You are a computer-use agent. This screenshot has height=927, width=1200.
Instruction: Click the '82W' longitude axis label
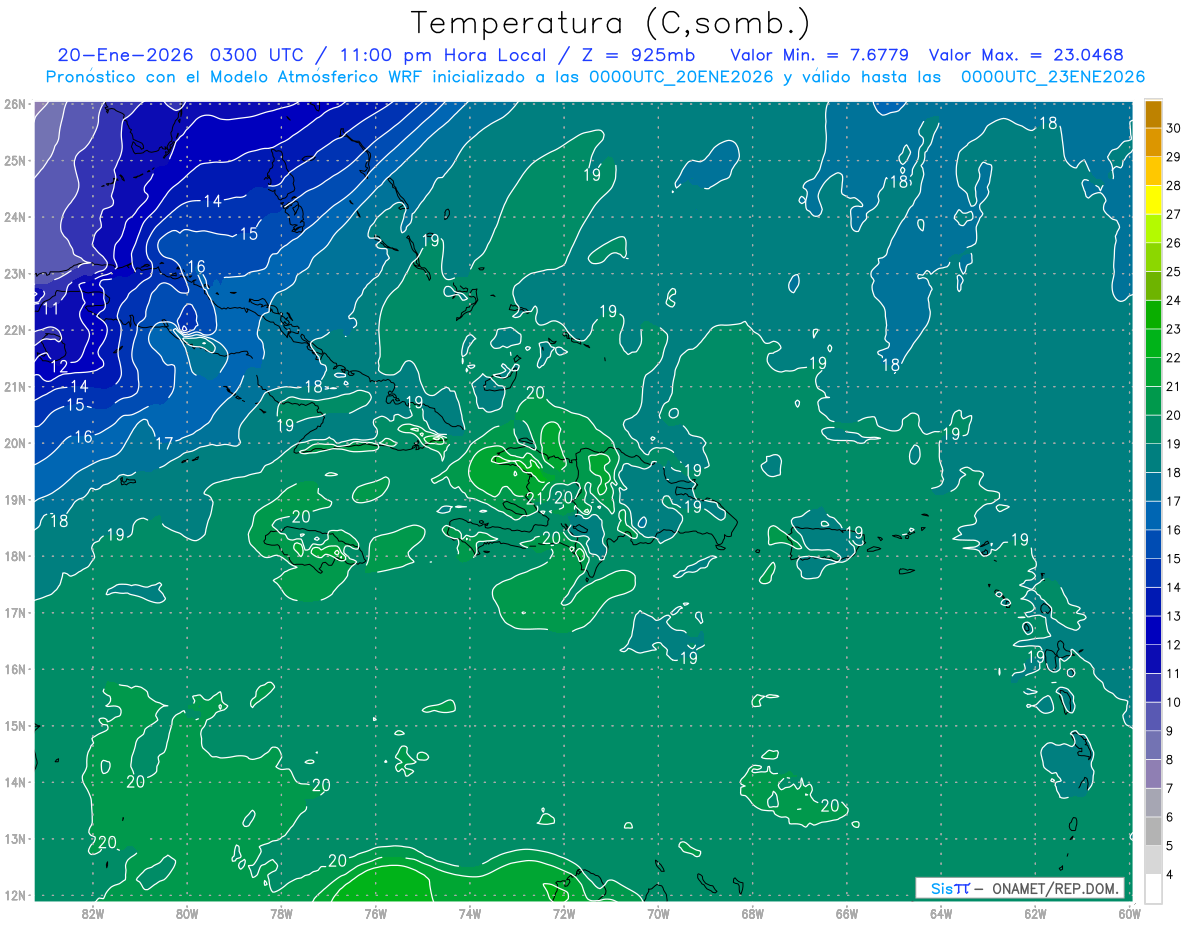pos(93,912)
